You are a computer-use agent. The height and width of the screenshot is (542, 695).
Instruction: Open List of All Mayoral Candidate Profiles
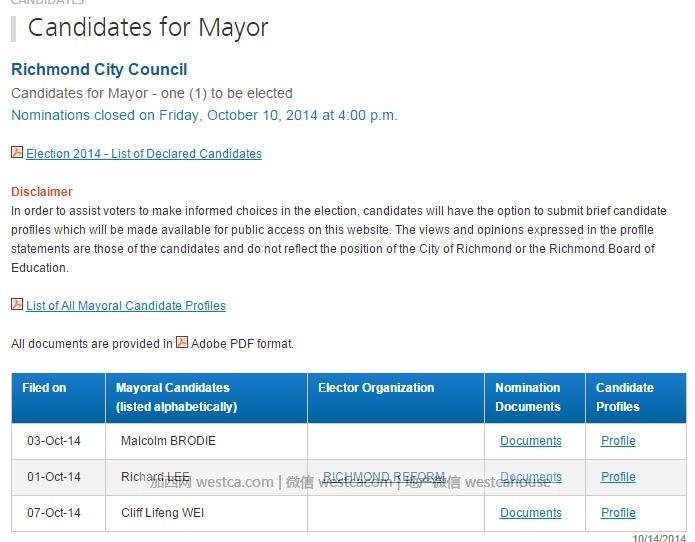pyautogui.click(x=126, y=306)
